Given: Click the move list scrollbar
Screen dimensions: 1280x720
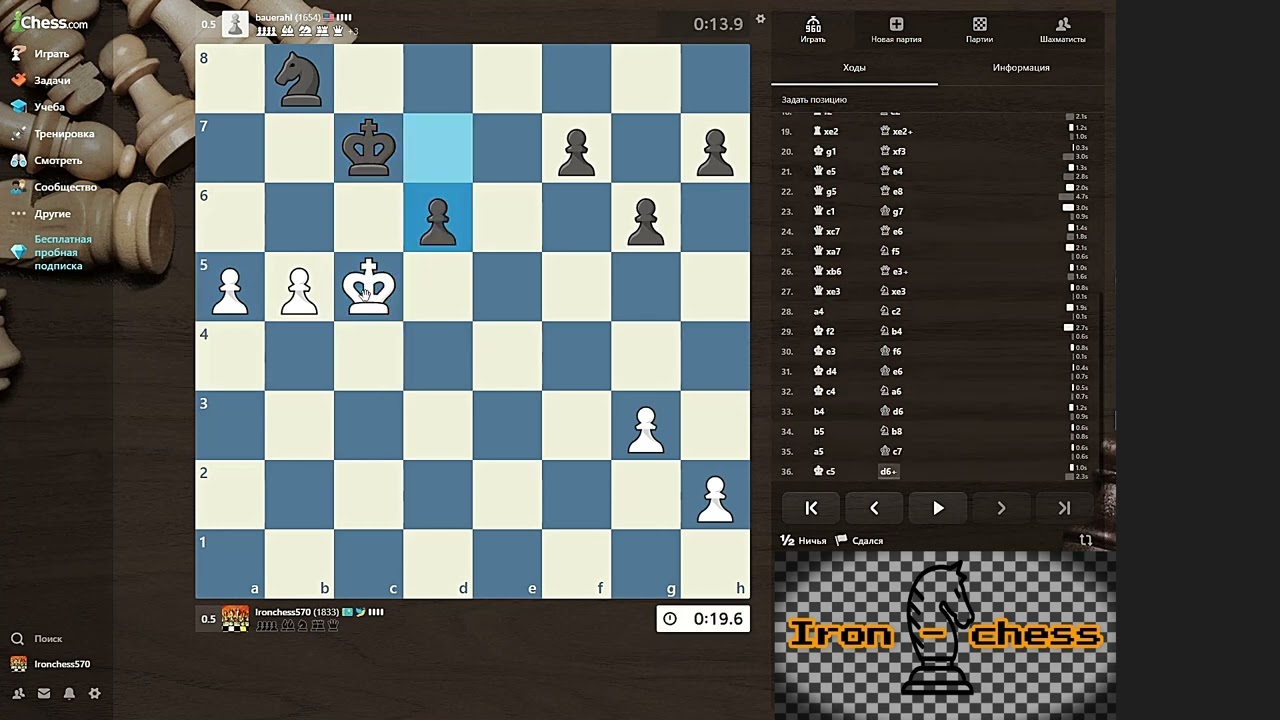Looking at the screenshot, I should point(1100,386).
